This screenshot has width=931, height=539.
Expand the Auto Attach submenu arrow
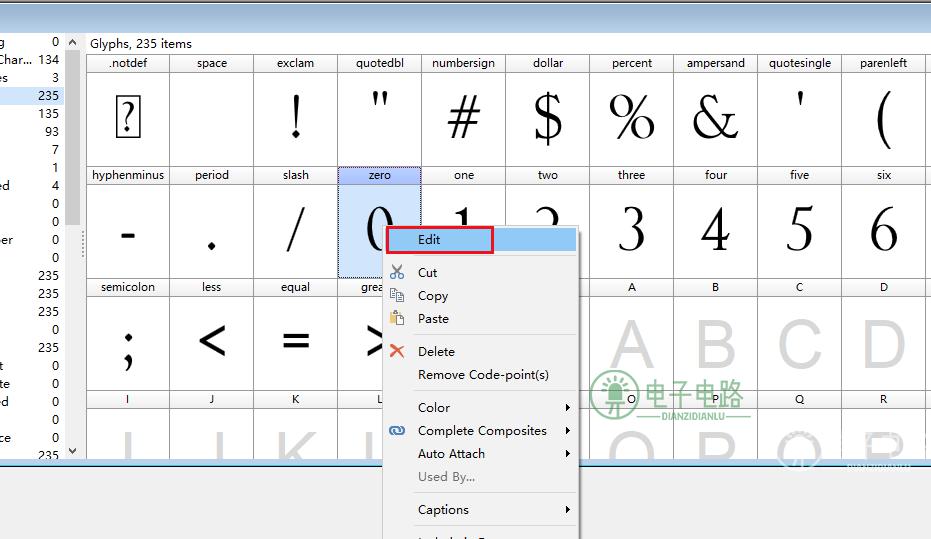coord(568,454)
